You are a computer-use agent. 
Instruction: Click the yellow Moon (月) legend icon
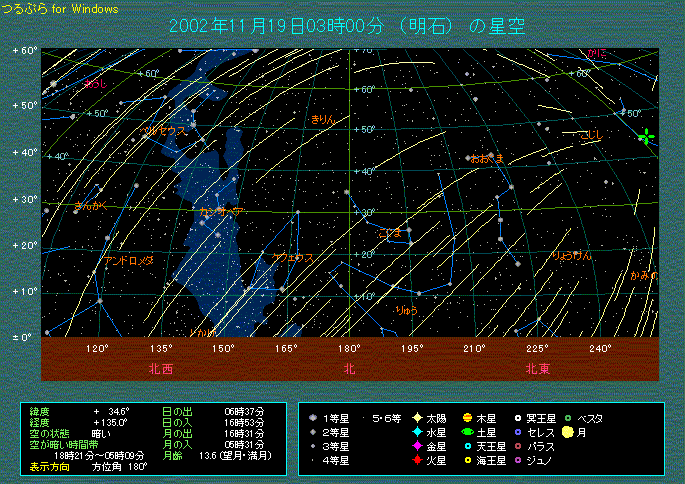pos(567,432)
